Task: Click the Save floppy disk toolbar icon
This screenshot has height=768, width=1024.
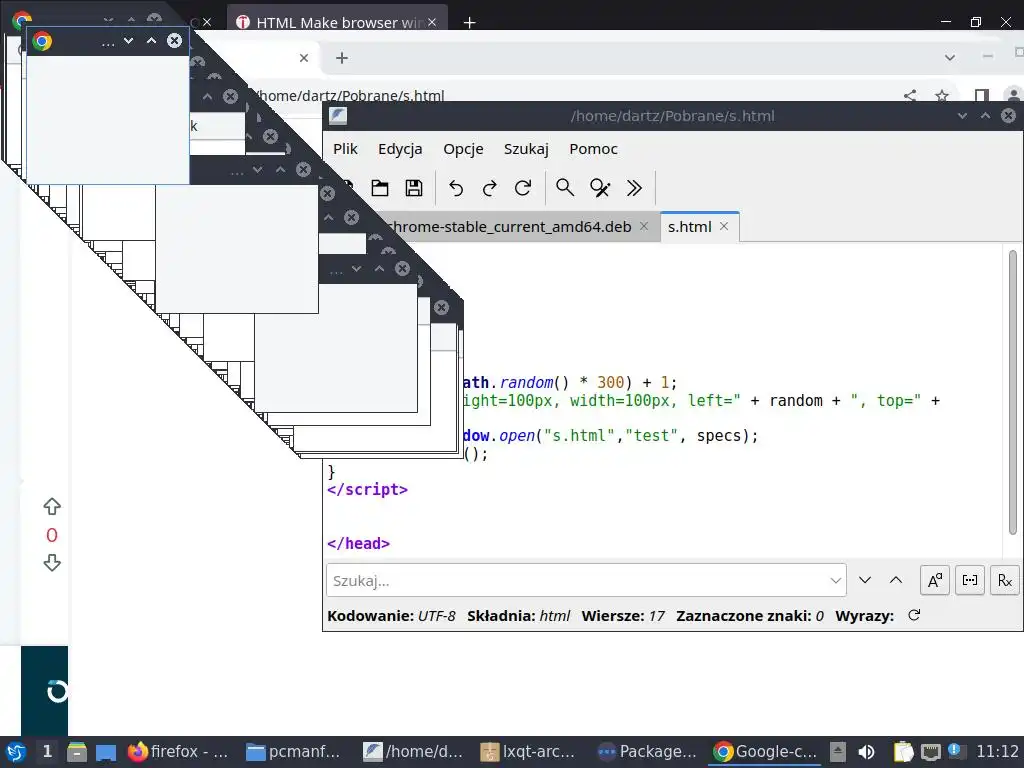Action: point(414,188)
